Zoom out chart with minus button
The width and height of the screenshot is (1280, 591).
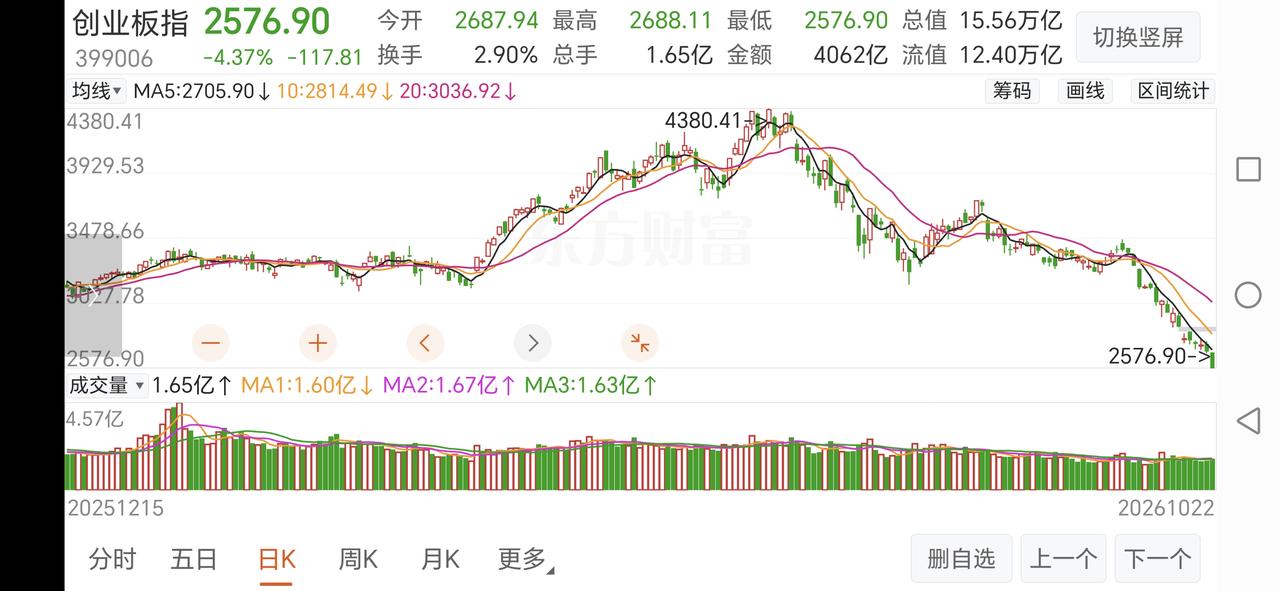tap(210, 343)
